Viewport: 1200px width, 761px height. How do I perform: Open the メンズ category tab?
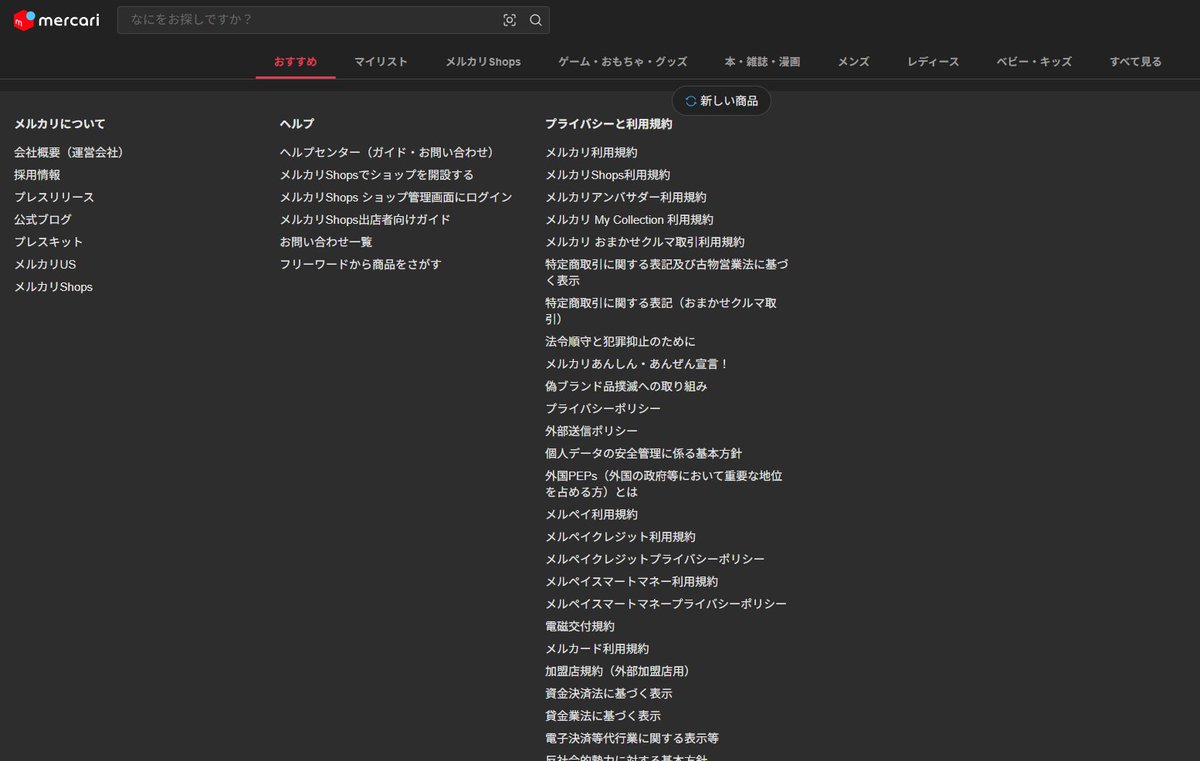(852, 61)
